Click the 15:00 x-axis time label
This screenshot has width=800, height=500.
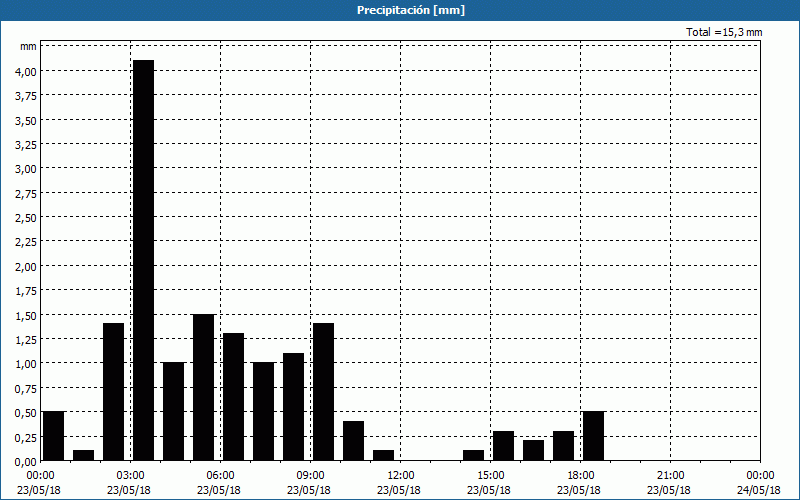pyautogui.click(x=491, y=476)
